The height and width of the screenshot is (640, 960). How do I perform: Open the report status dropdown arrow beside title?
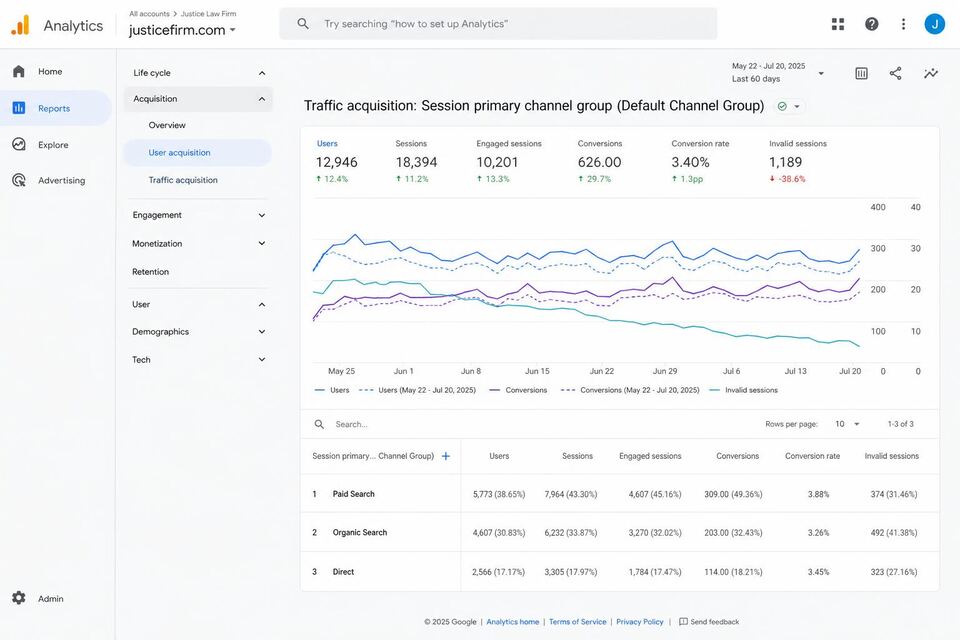[x=797, y=107]
